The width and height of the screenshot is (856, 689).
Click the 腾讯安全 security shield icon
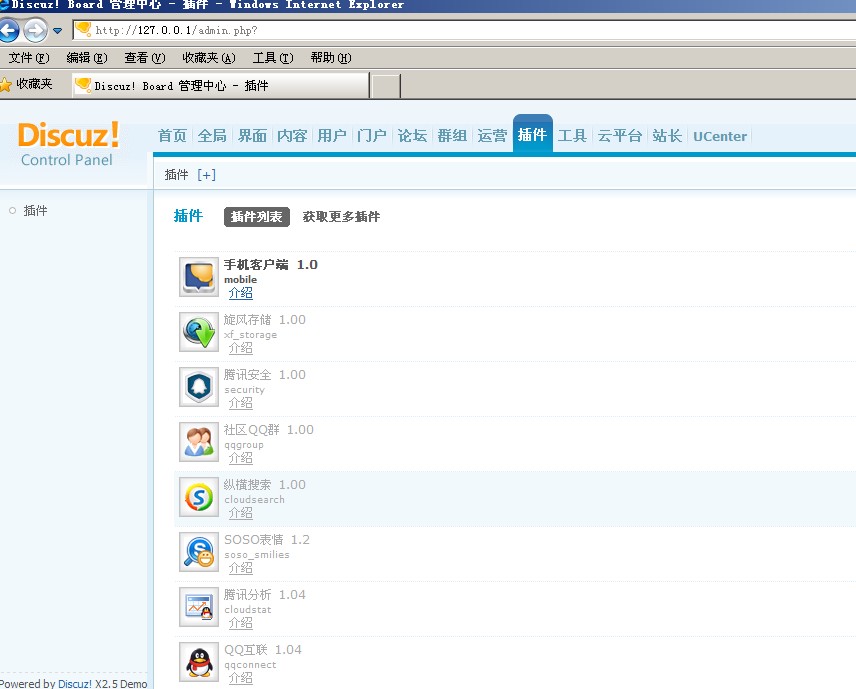coord(199,387)
